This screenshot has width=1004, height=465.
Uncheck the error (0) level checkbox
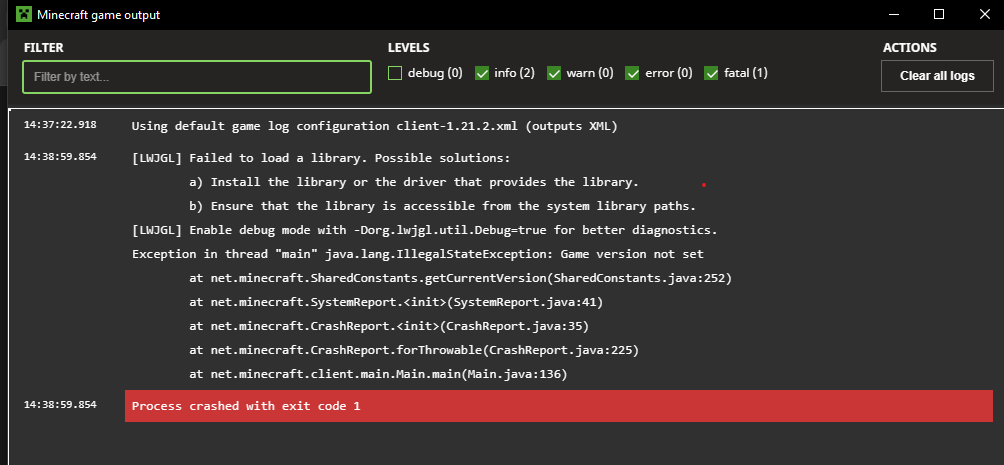(633, 73)
